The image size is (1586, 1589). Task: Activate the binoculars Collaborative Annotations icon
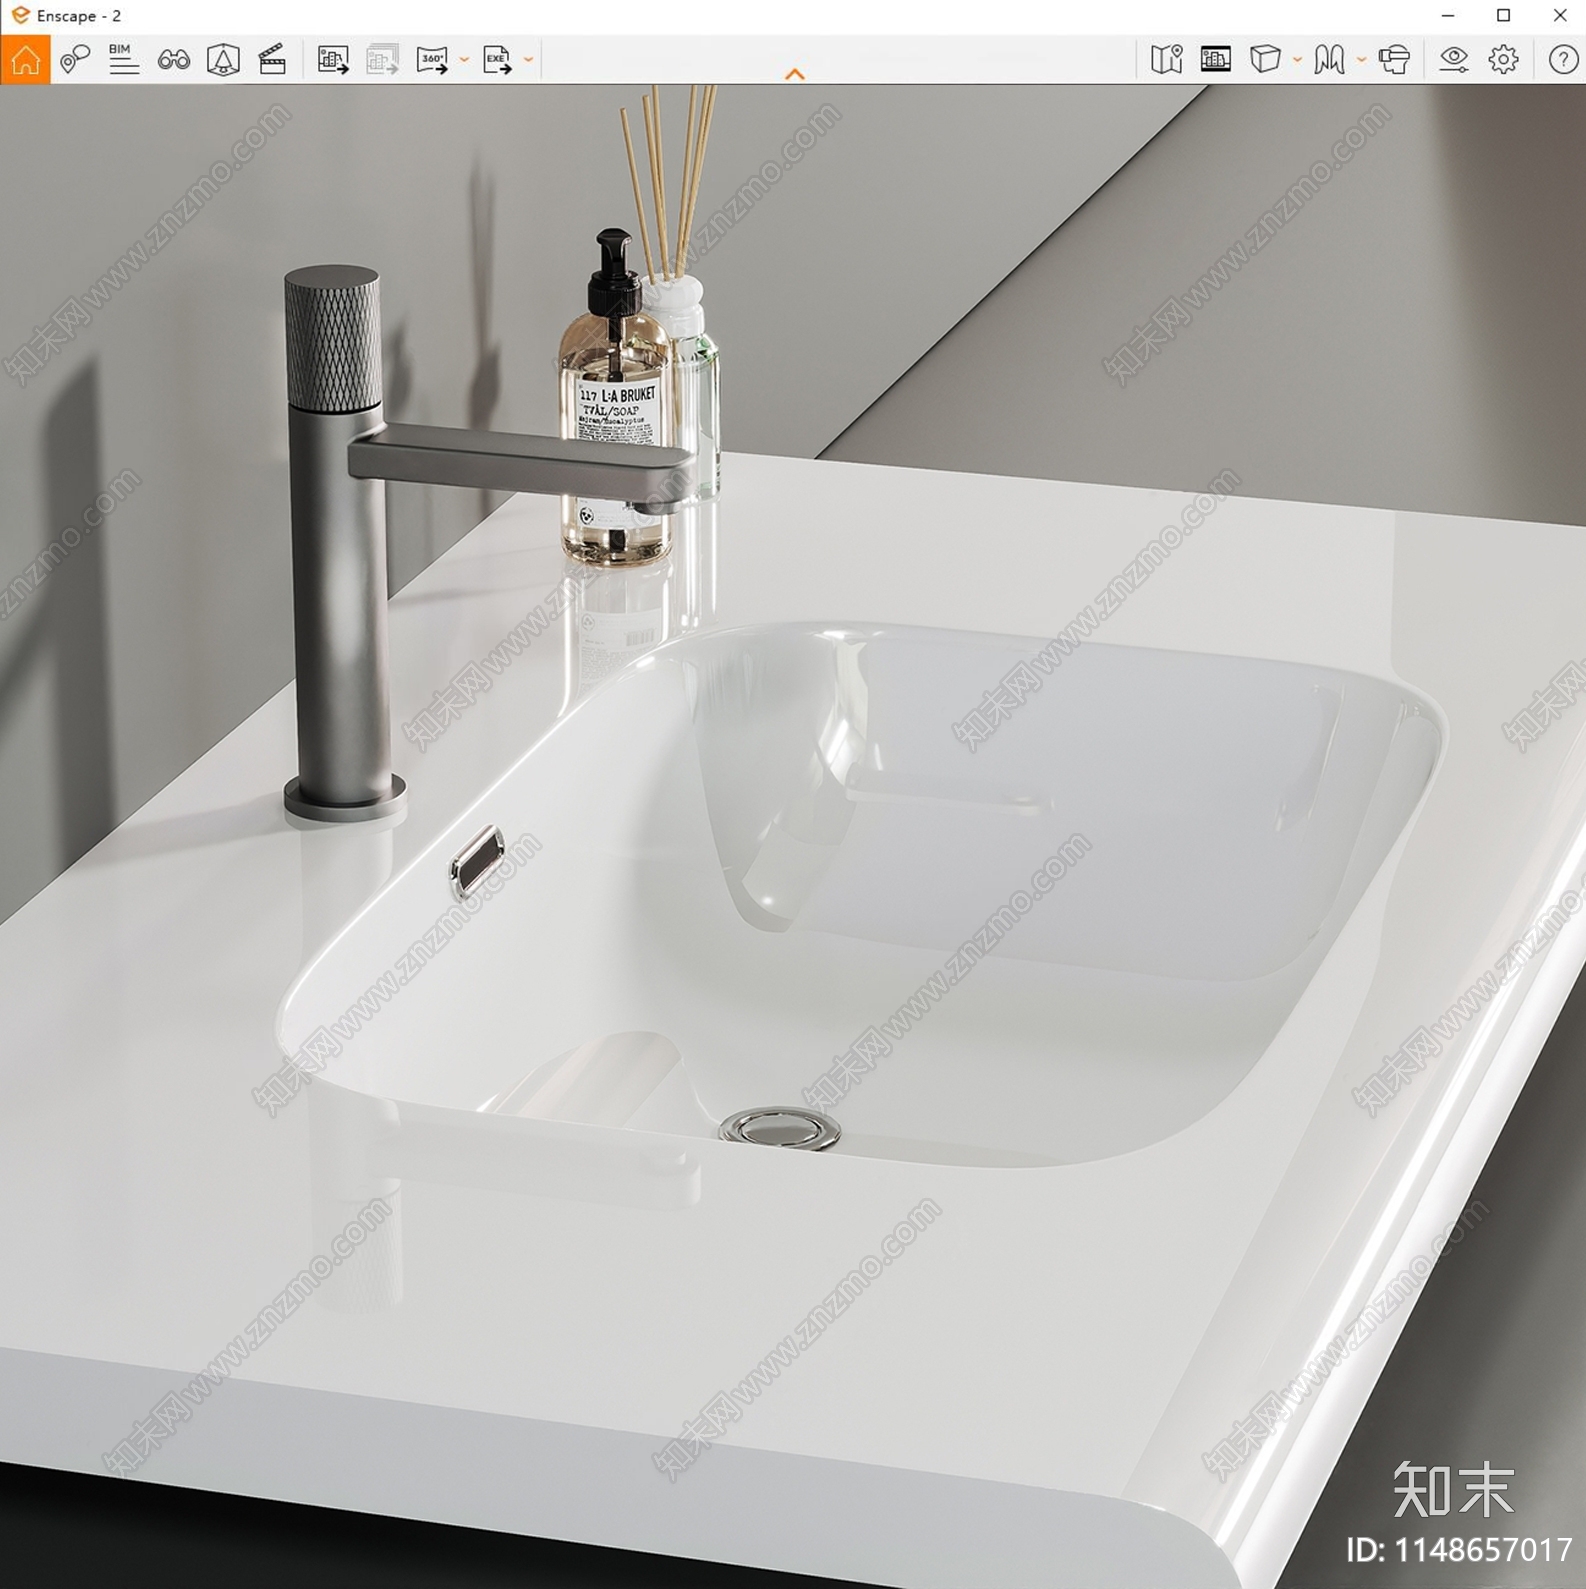[174, 60]
